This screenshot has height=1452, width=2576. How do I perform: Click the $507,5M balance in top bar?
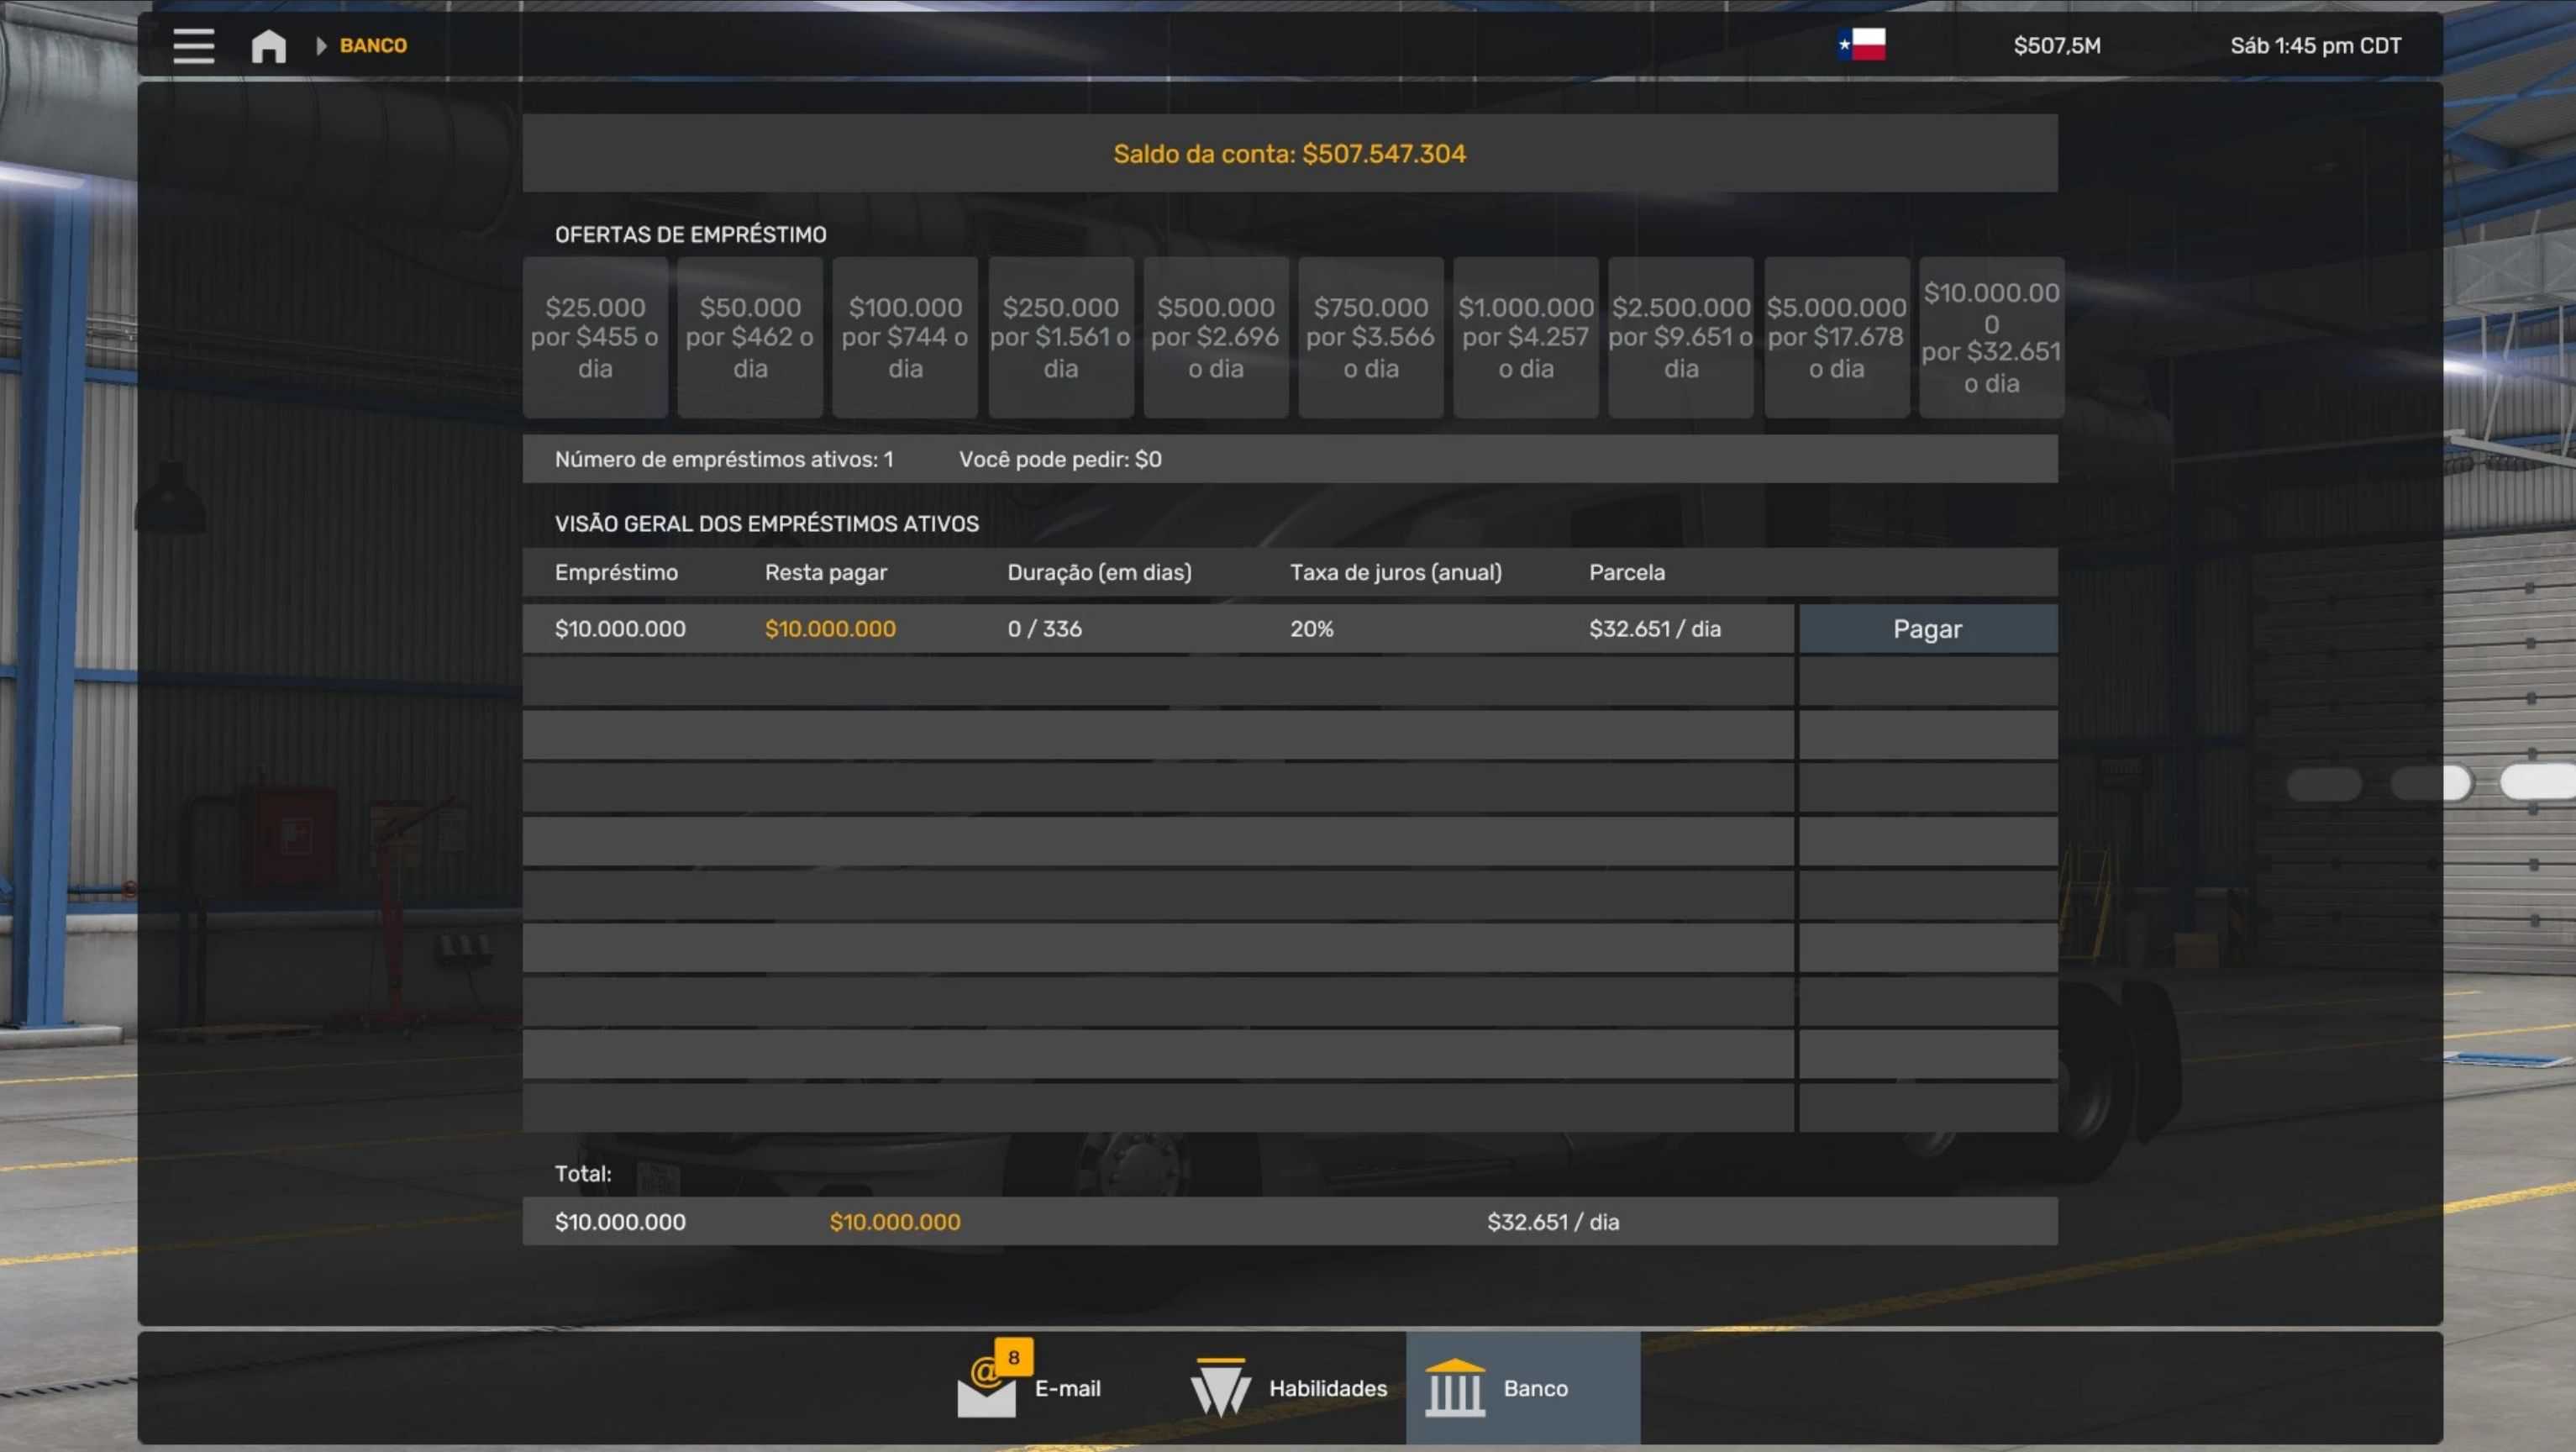click(2056, 45)
